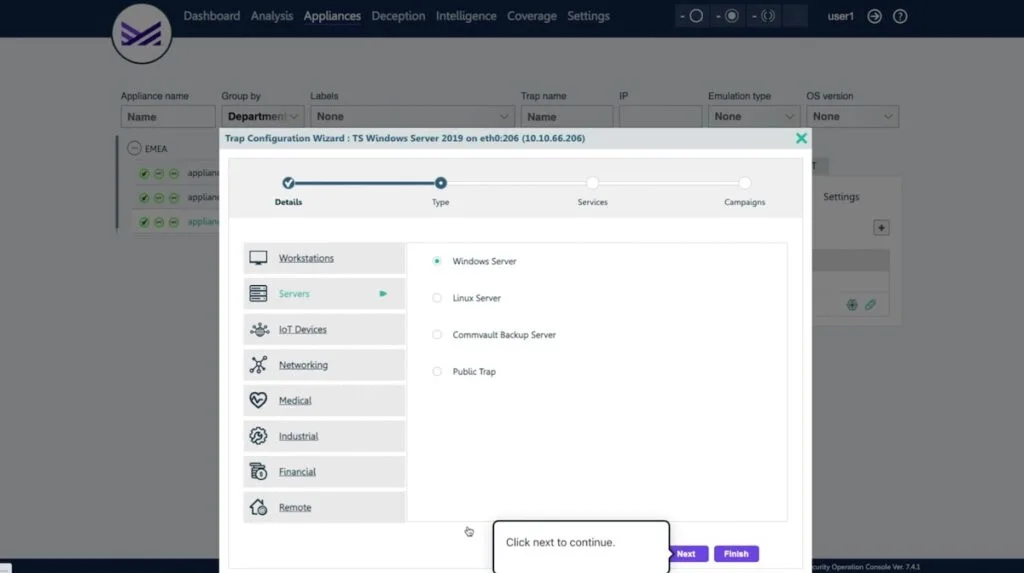Click the Remote house icon
The width and height of the screenshot is (1024, 573).
[258, 507]
